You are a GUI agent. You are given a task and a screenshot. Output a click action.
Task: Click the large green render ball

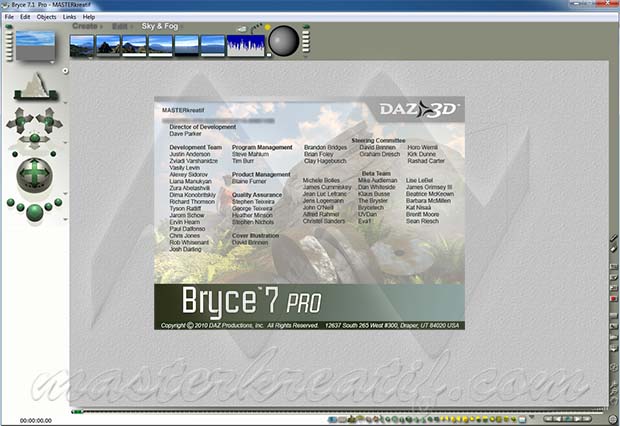pos(34,213)
